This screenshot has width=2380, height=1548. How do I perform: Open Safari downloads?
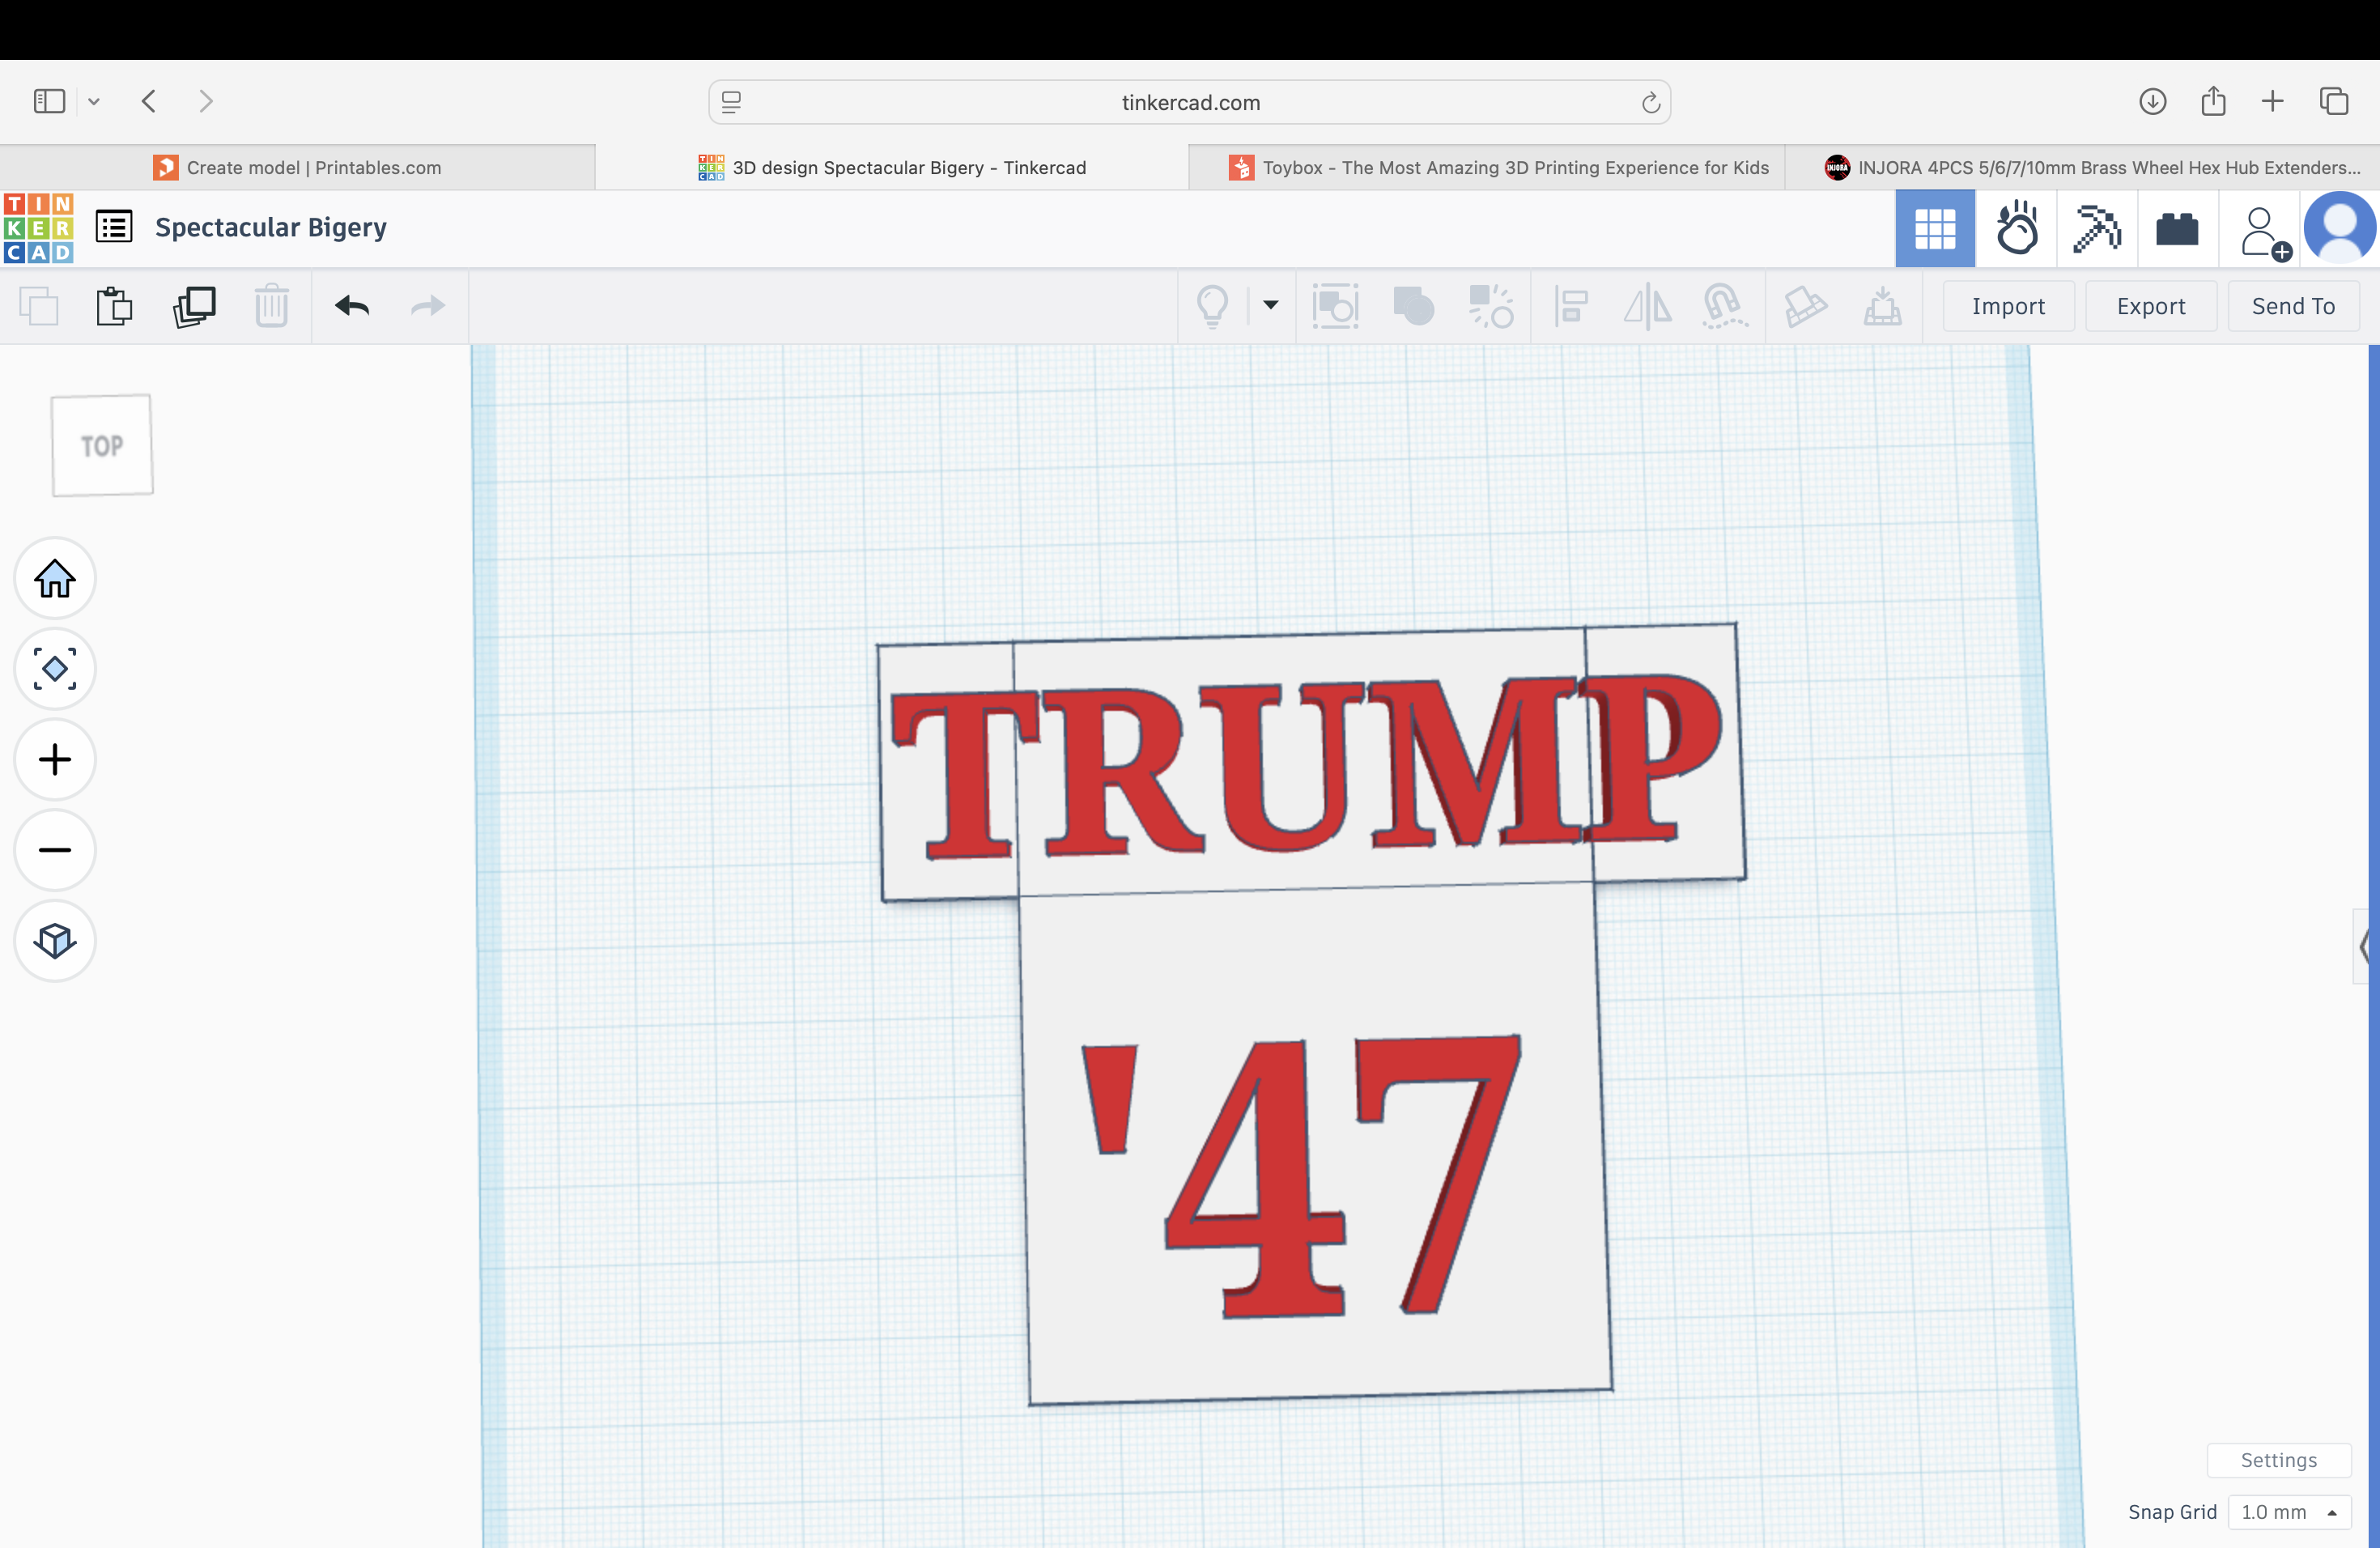point(2152,101)
